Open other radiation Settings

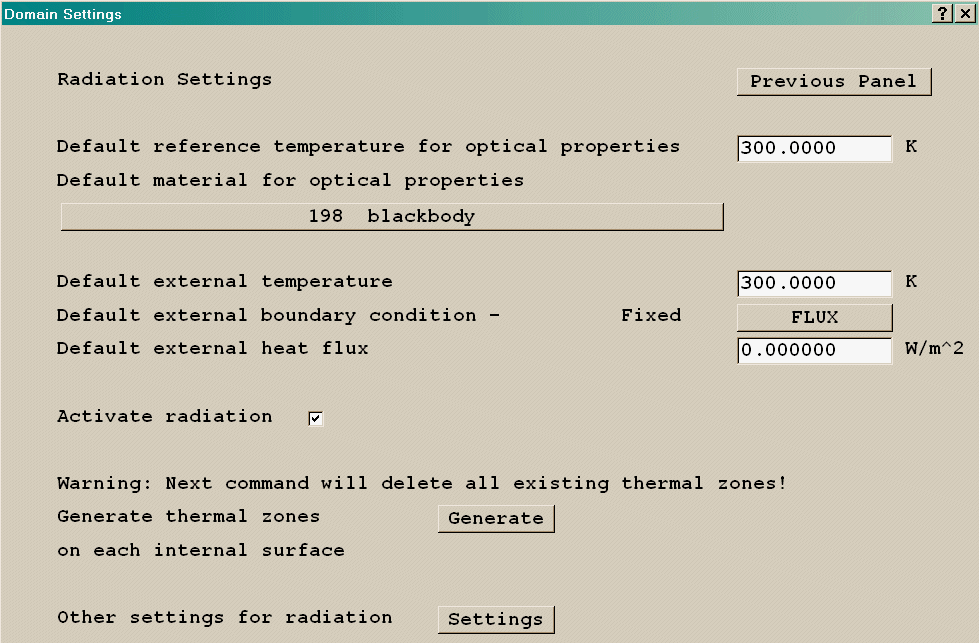[x=495, y=619]
